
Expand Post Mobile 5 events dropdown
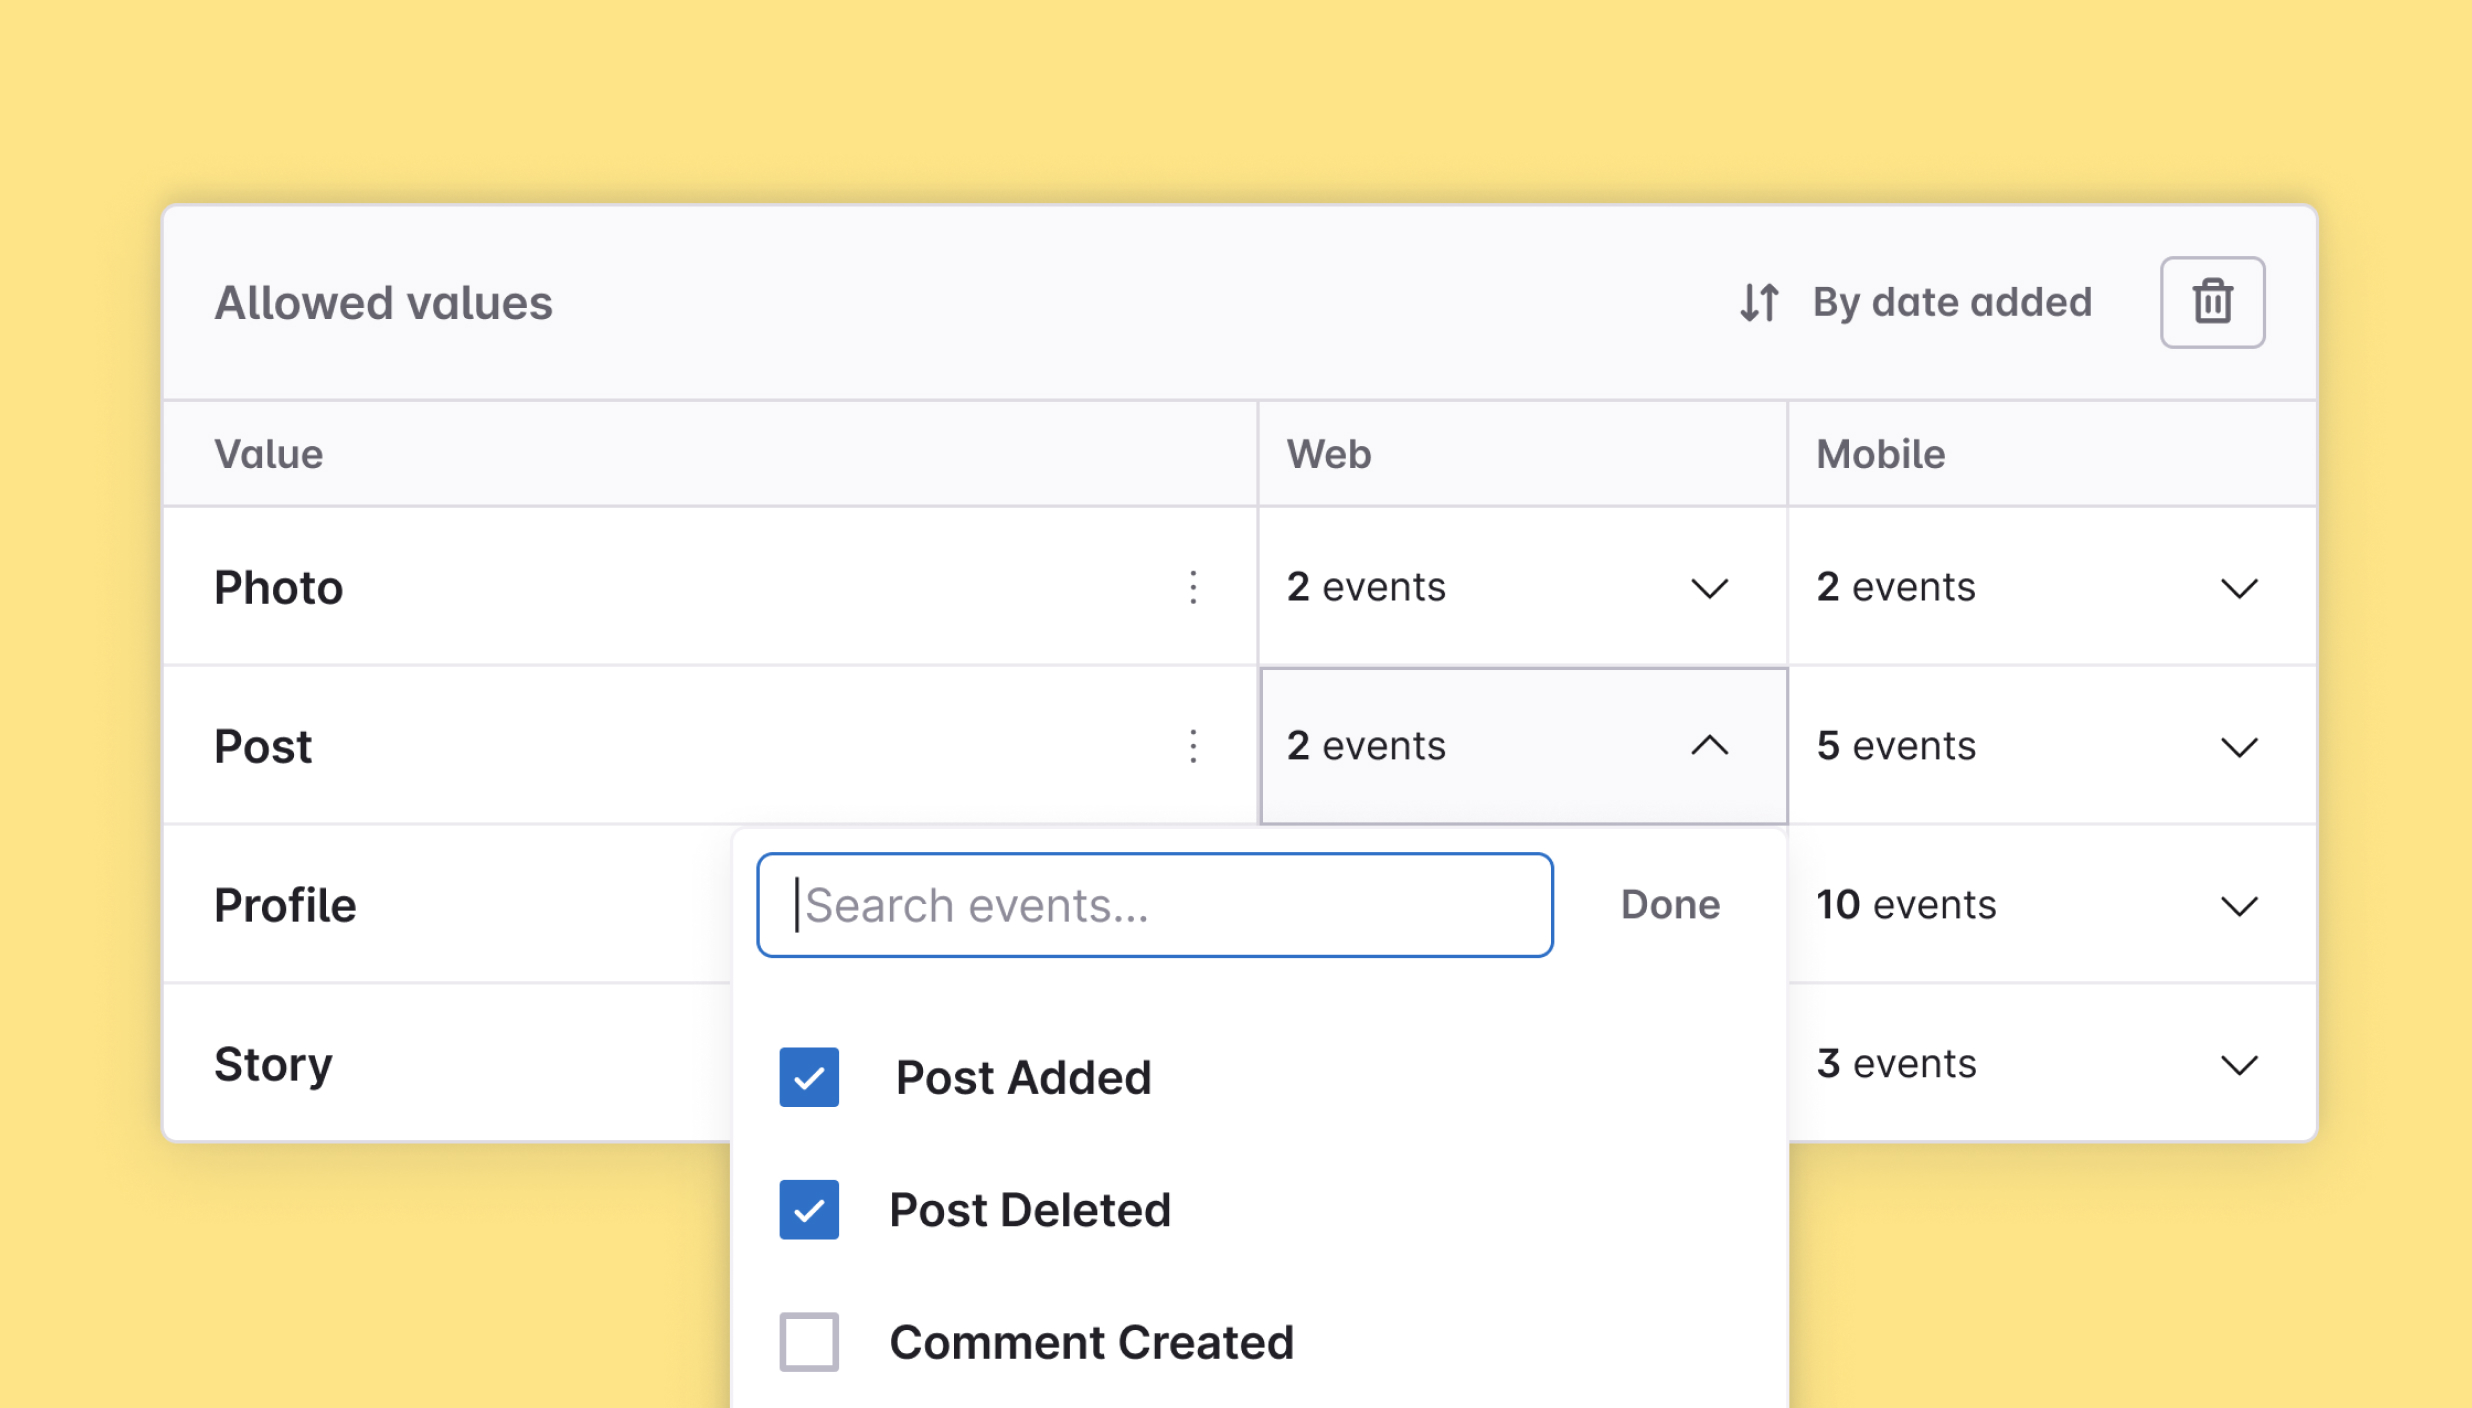2238,747
